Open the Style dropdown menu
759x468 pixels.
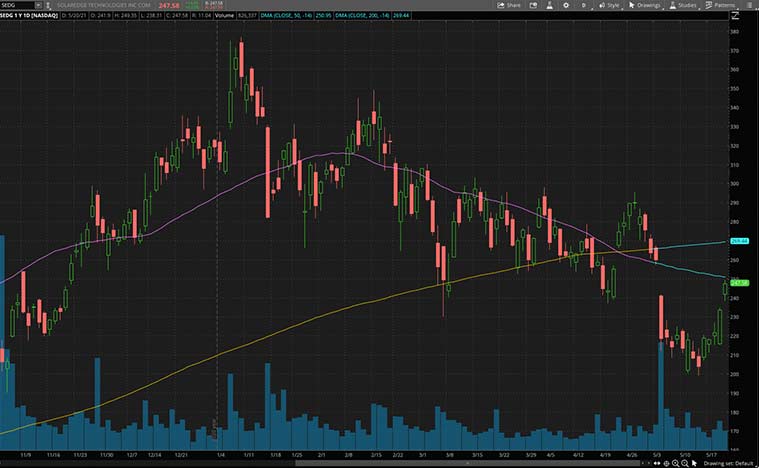click(608, 5)
